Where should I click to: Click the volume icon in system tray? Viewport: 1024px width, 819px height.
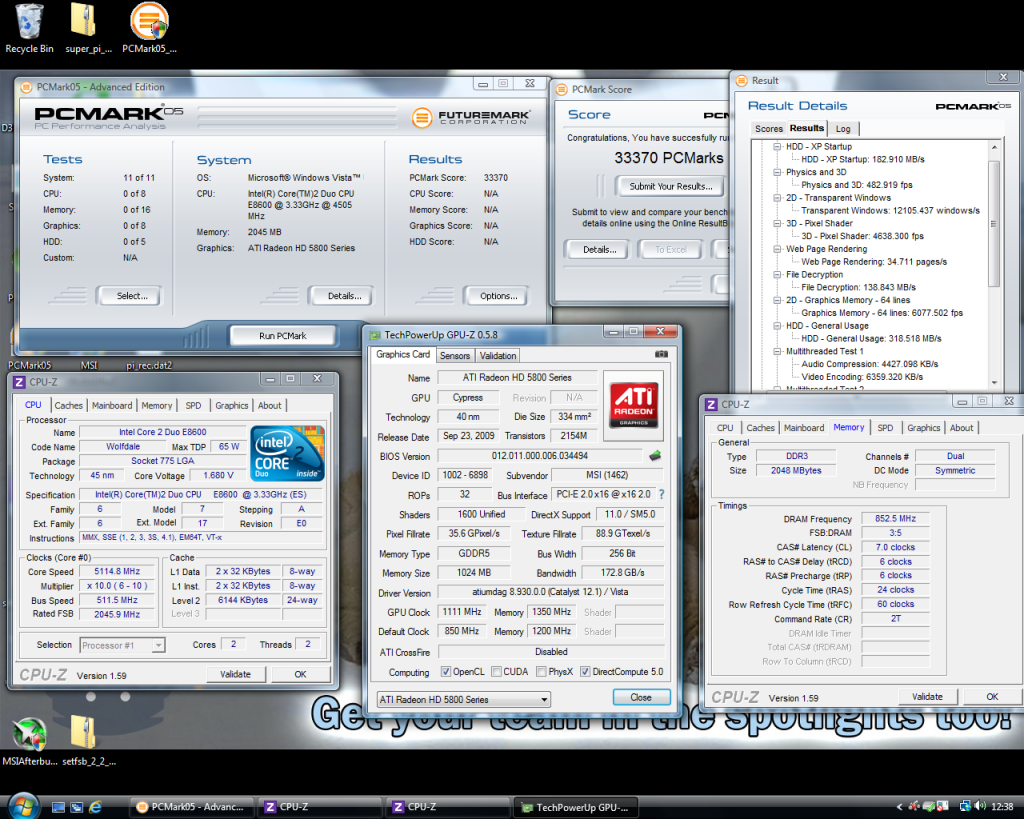click(x=980, y=807)
